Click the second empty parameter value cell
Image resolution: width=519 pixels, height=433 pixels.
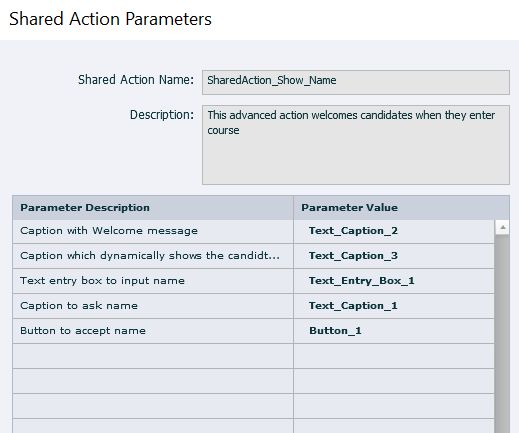(394, 381)
